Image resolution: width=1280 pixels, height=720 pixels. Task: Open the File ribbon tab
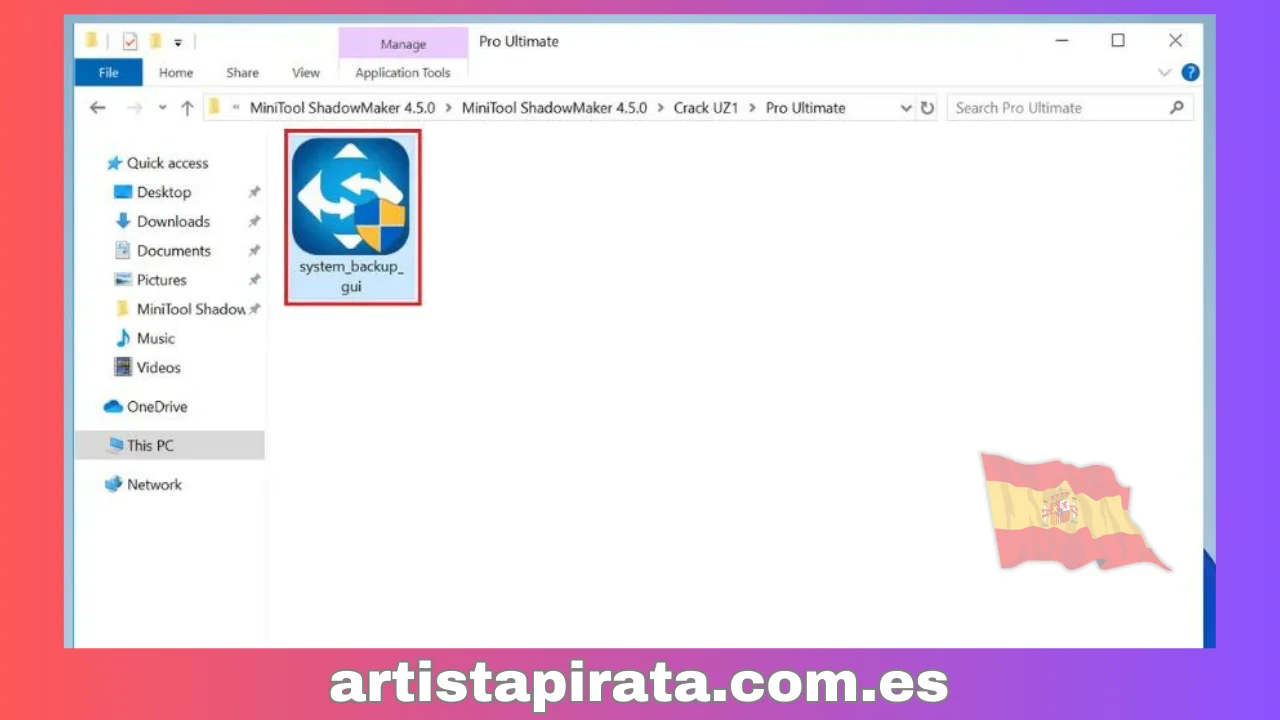[x=109, y=72]
